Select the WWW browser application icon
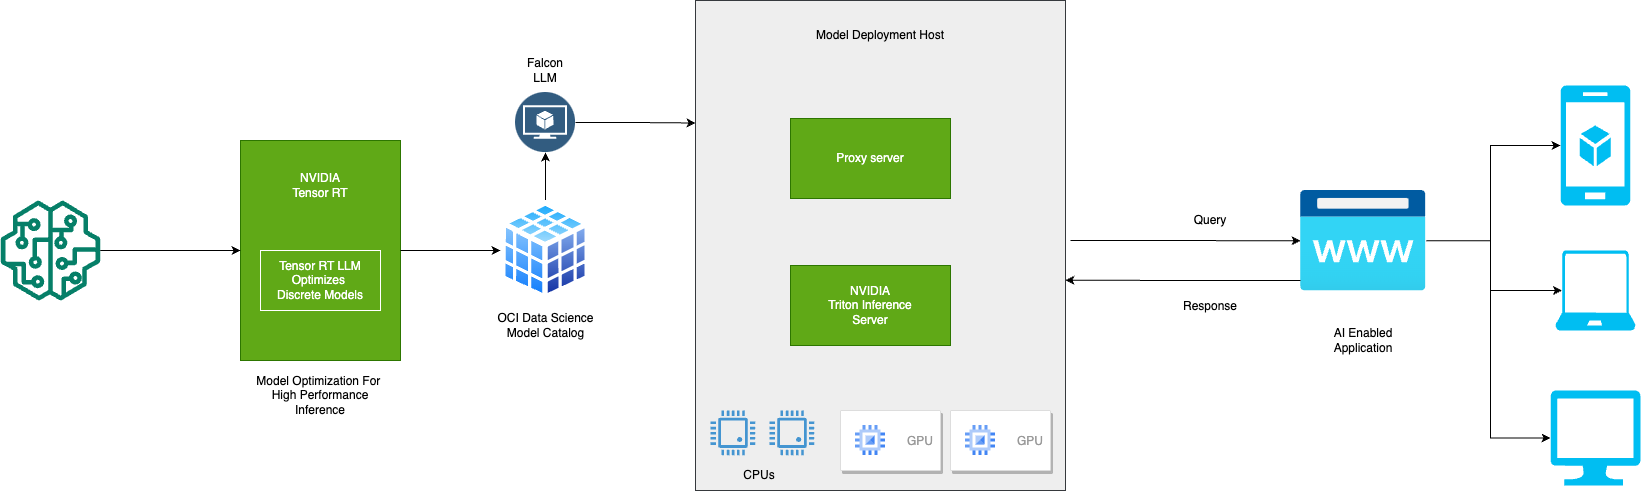 pyautogui.click(x=1362, y=240)
